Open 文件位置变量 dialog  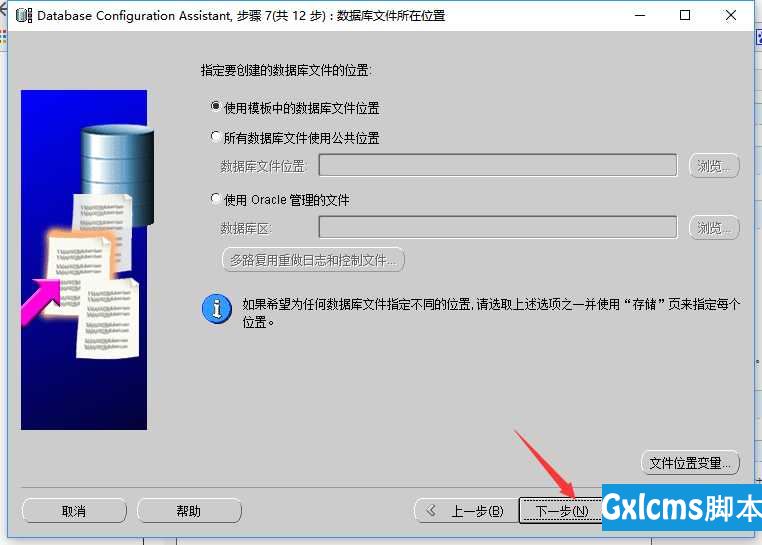[x=690, y=463]
